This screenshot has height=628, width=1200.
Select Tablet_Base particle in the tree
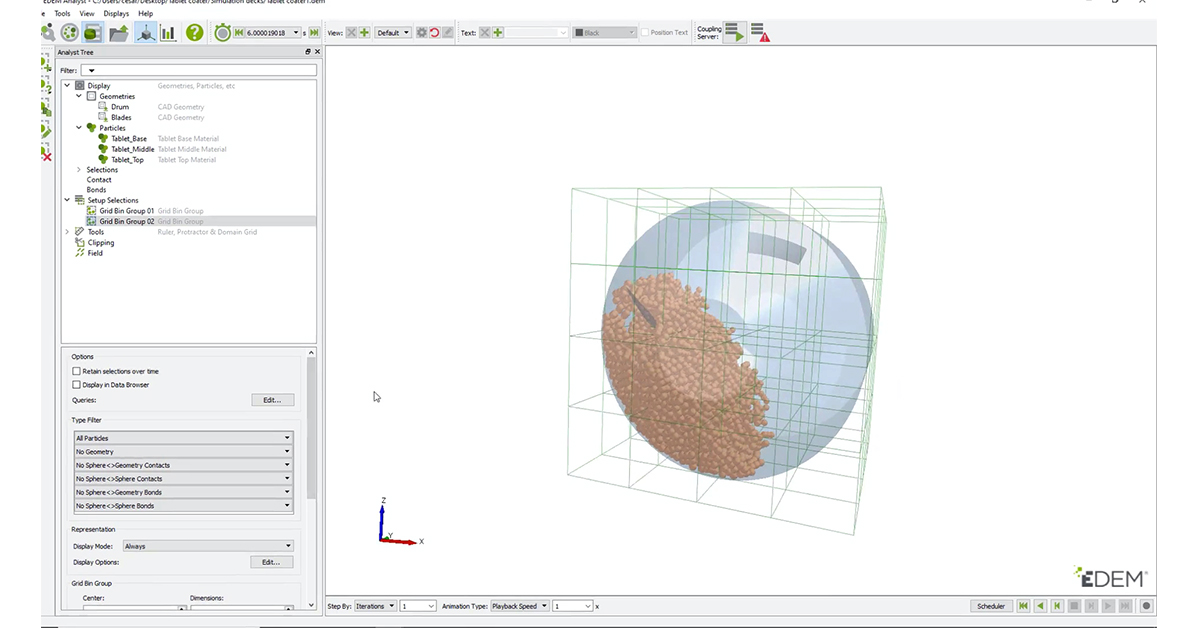tap(128, 139)
